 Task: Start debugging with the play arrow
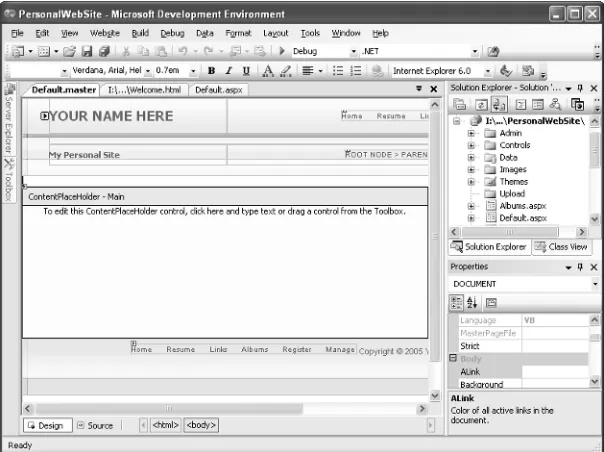click(x=282, y=51)
